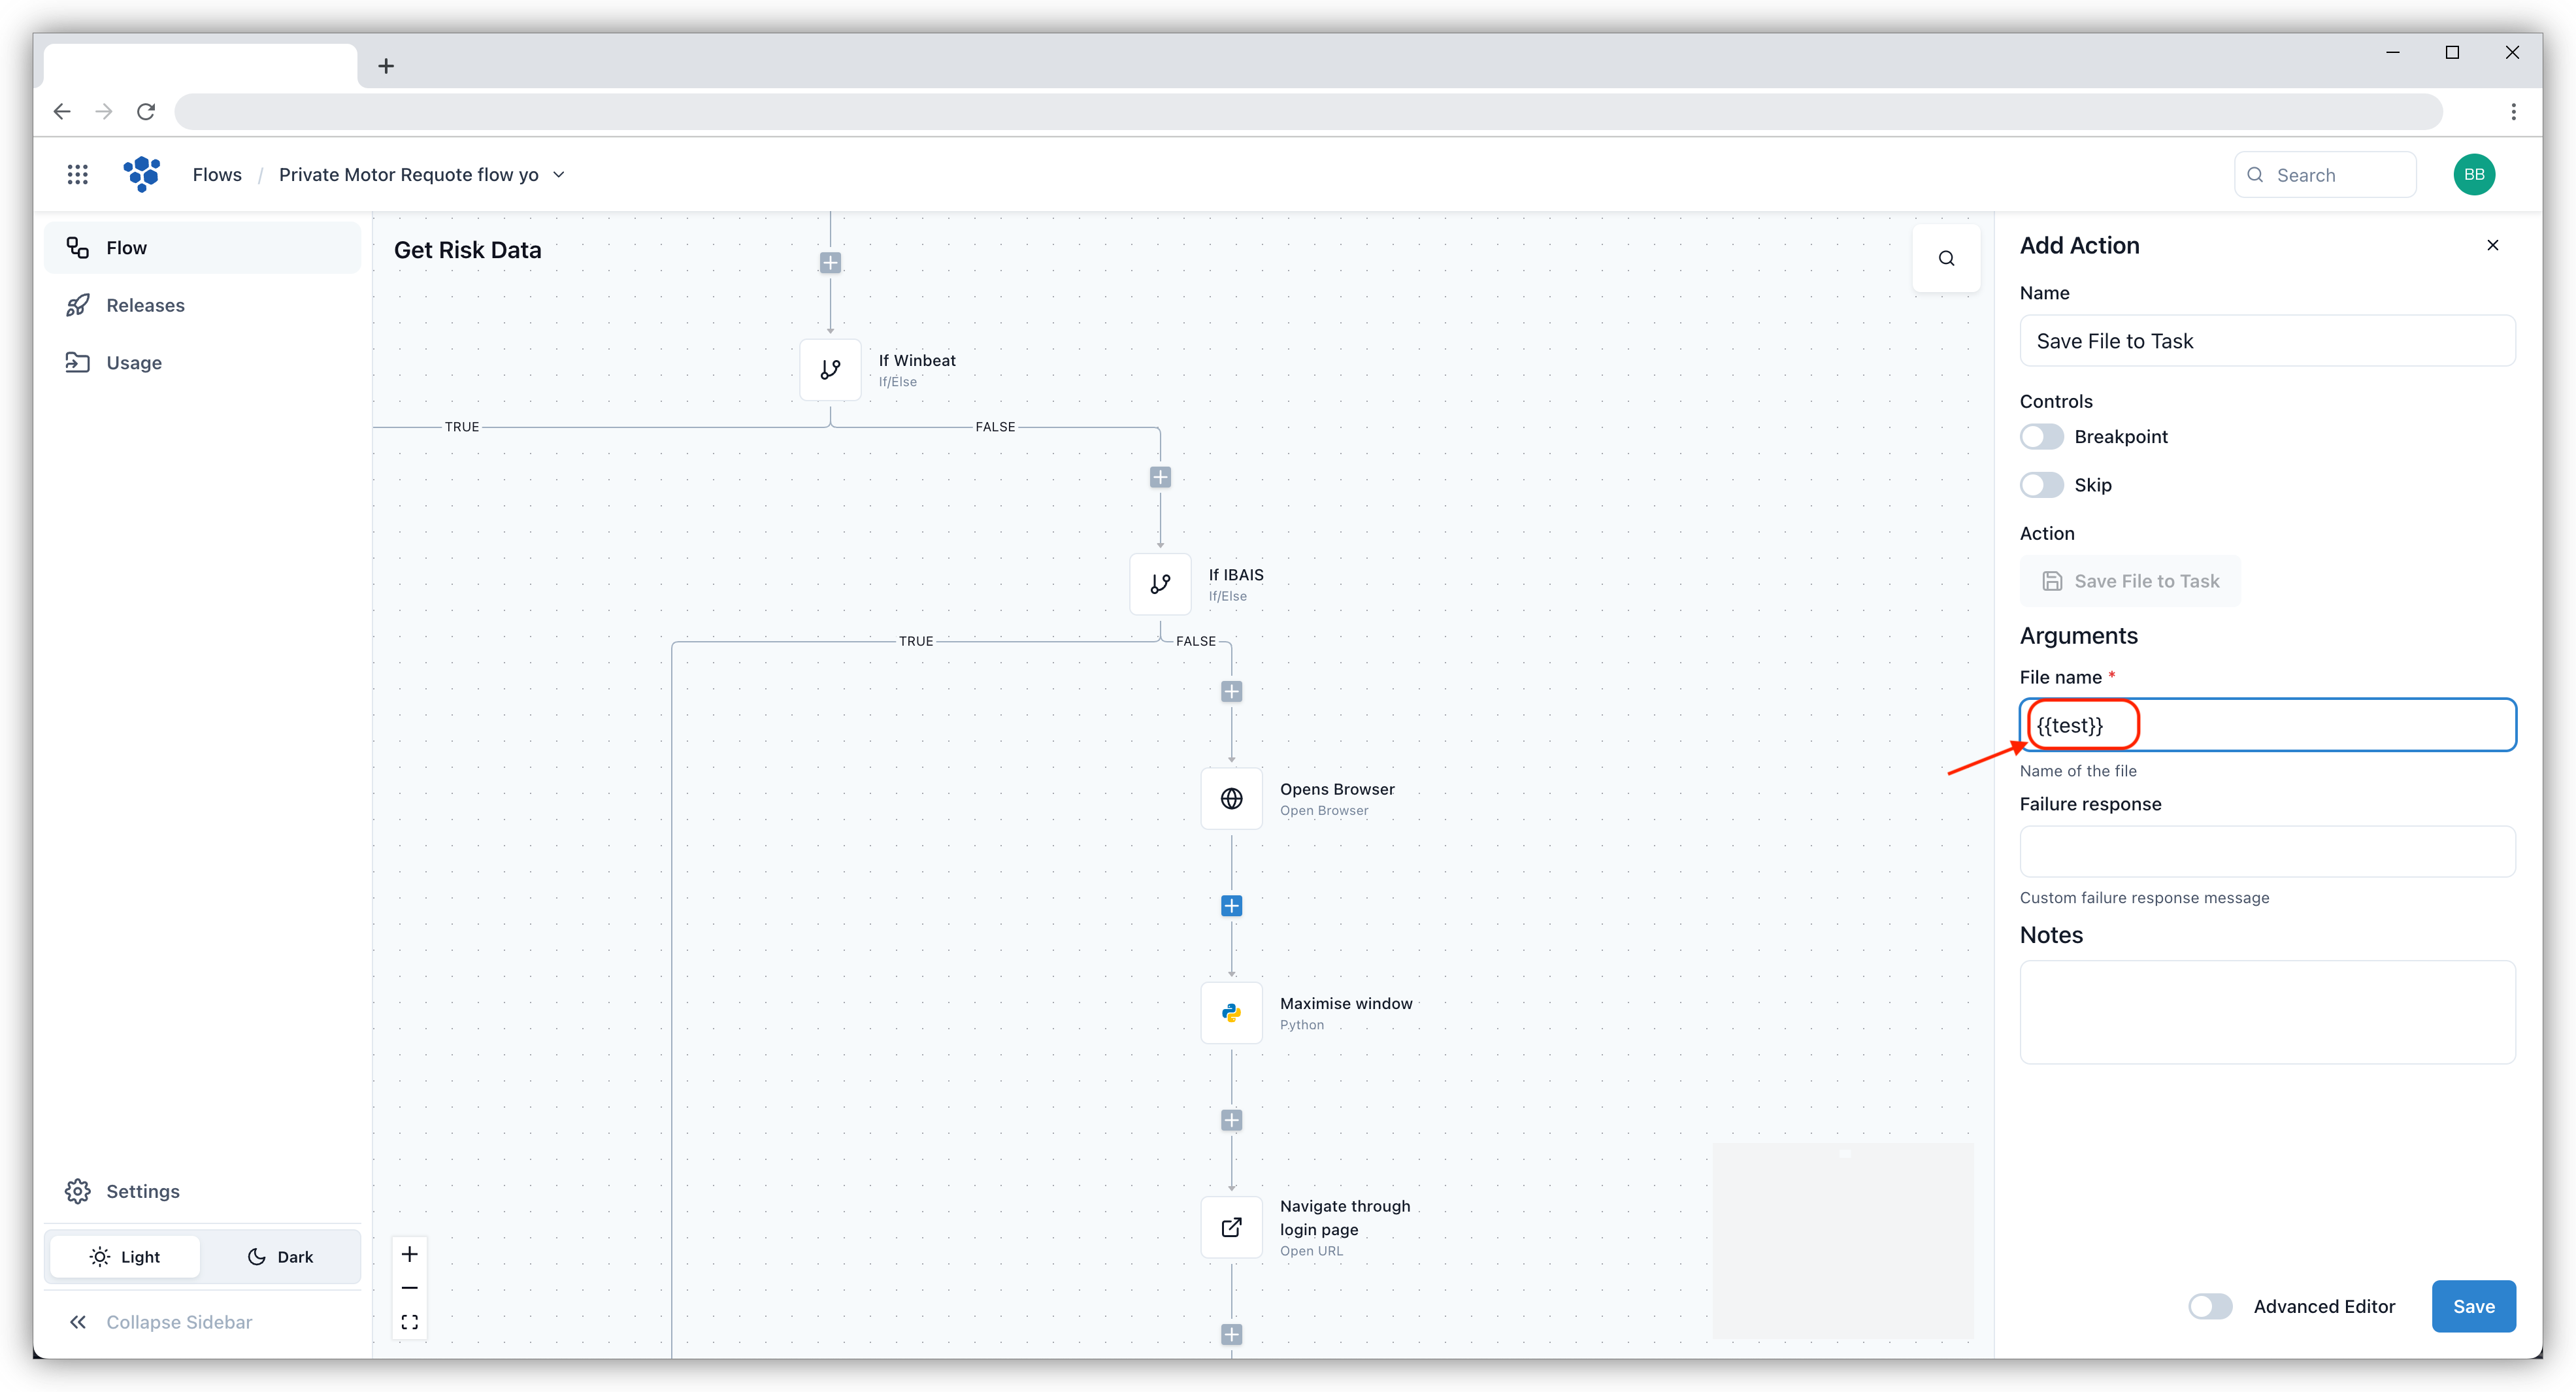Screen dimensions: 2576x1392
Task: Select the Maximise window Python node
Action: 1231,1013
